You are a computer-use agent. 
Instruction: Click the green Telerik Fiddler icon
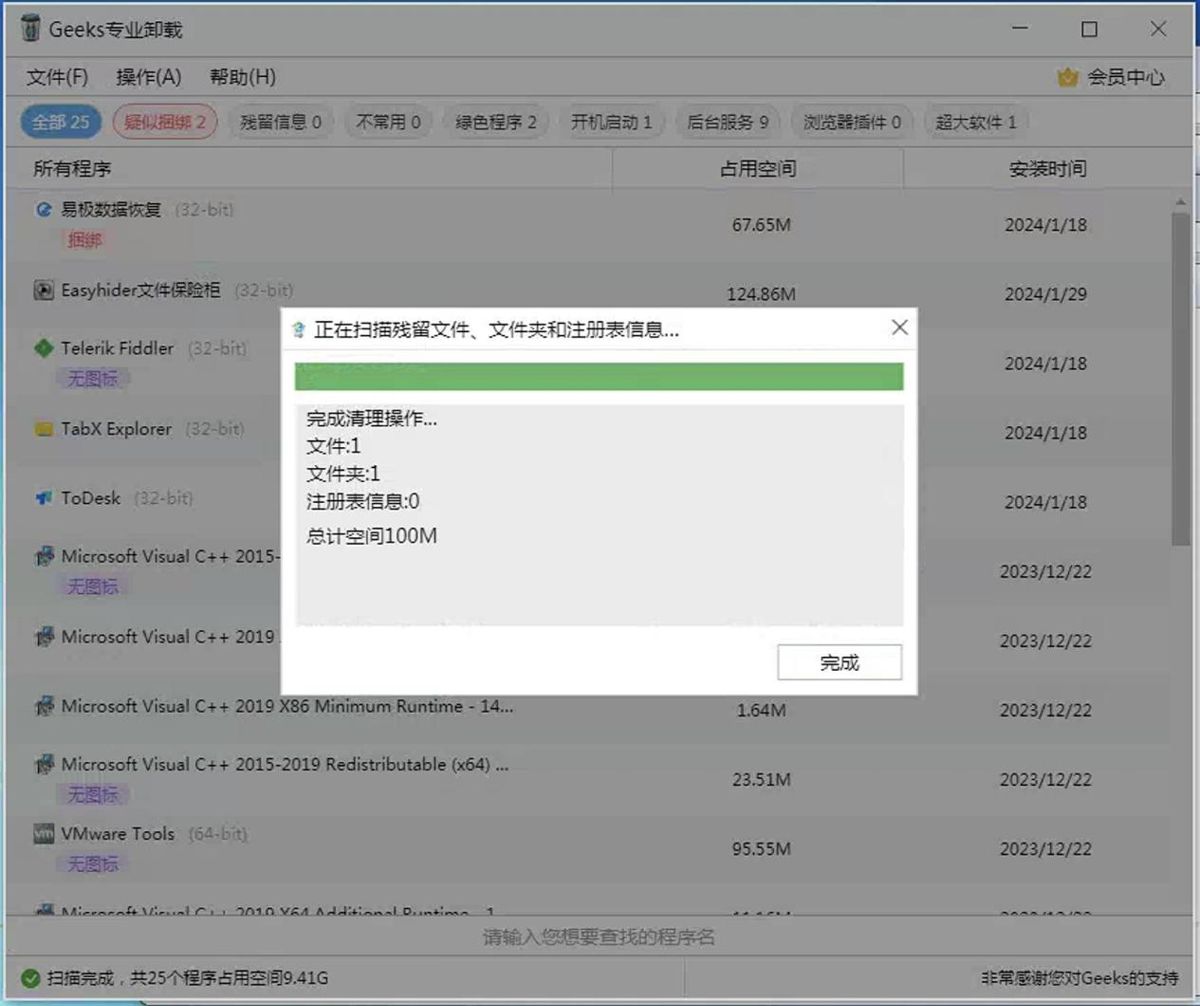pyautogui.click(x=43, y=348)
